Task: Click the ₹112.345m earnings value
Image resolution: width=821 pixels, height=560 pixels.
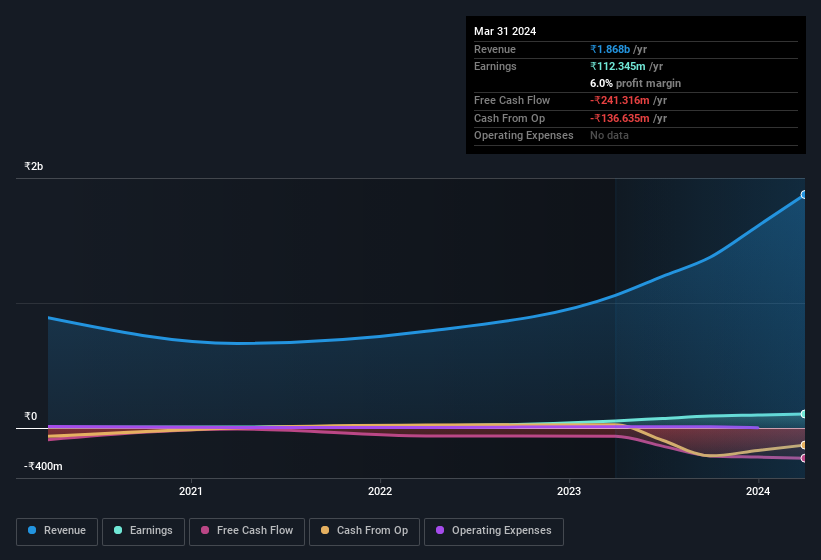Action: 618,66
